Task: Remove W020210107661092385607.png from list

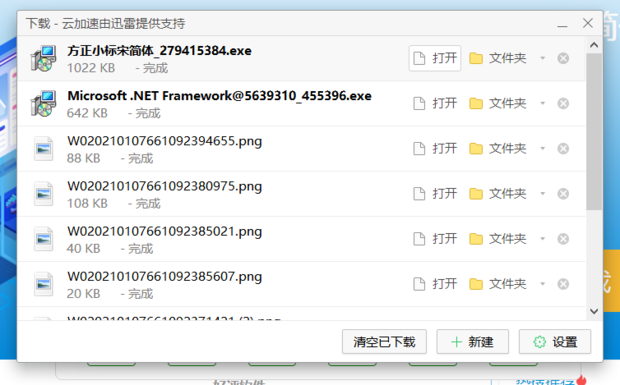Action: point(563,283)
